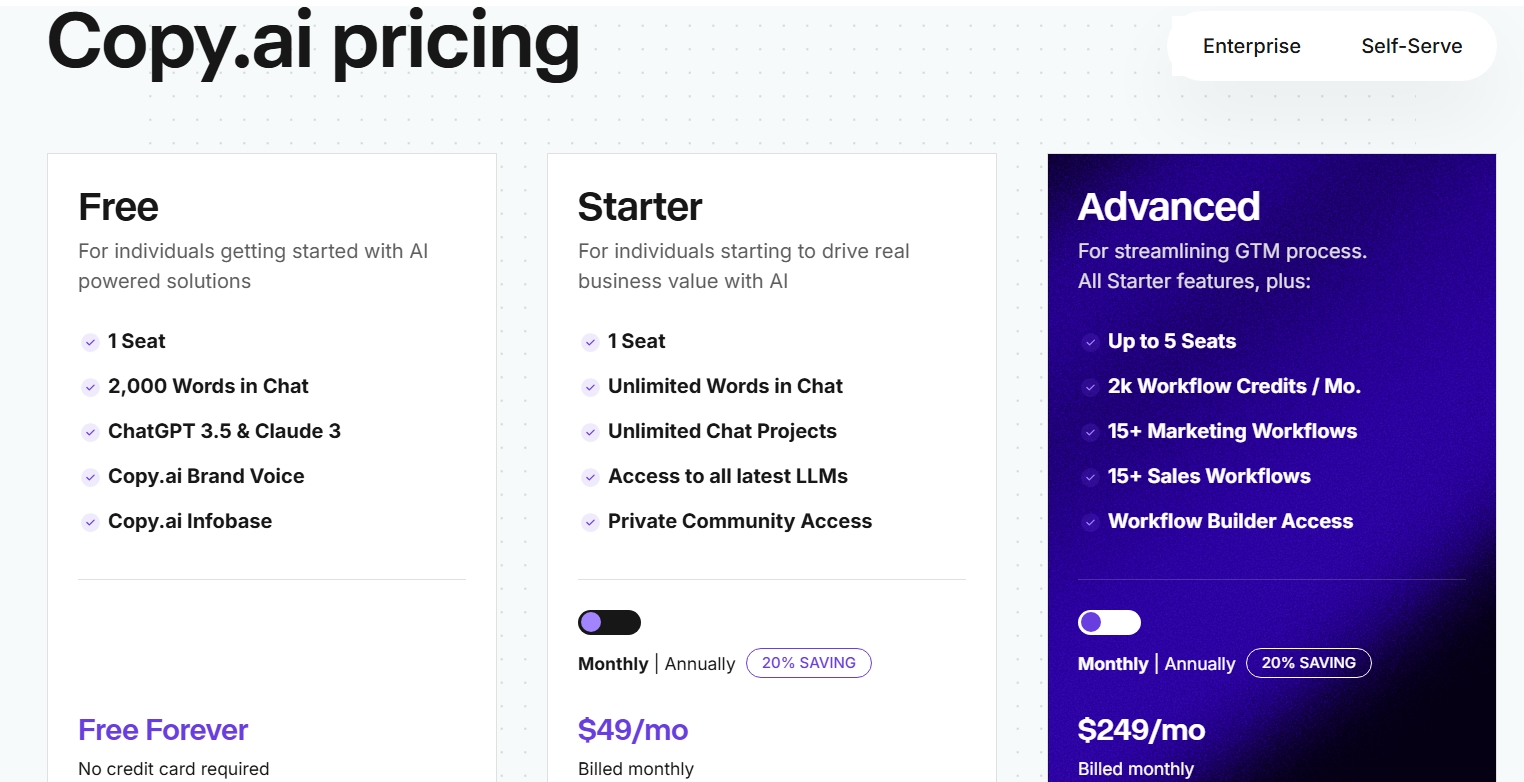Click checkmark icon beside Free plan 1 Seat
The image size is (1524, 782).
[x=90, y=342]
